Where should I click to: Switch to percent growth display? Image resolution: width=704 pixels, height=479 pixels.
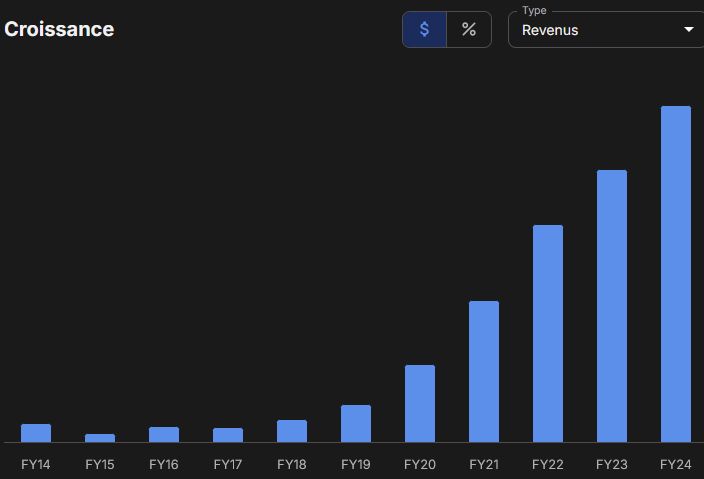pos(469,30)
